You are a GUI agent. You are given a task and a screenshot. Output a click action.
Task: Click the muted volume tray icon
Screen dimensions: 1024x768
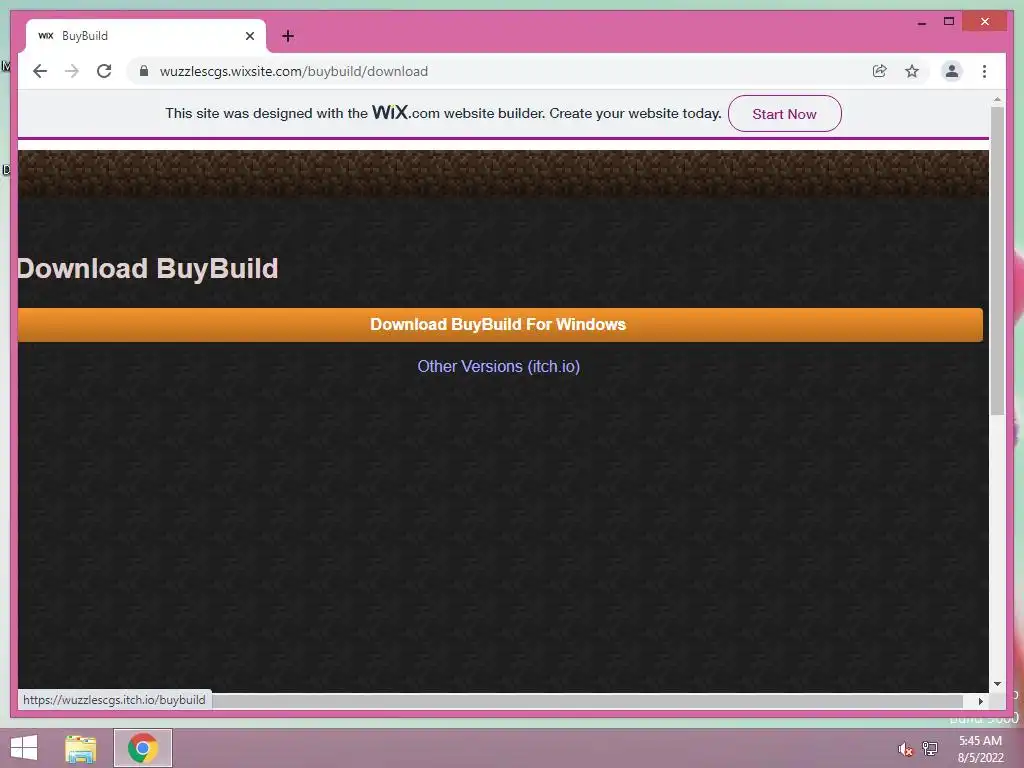point(905,749)
